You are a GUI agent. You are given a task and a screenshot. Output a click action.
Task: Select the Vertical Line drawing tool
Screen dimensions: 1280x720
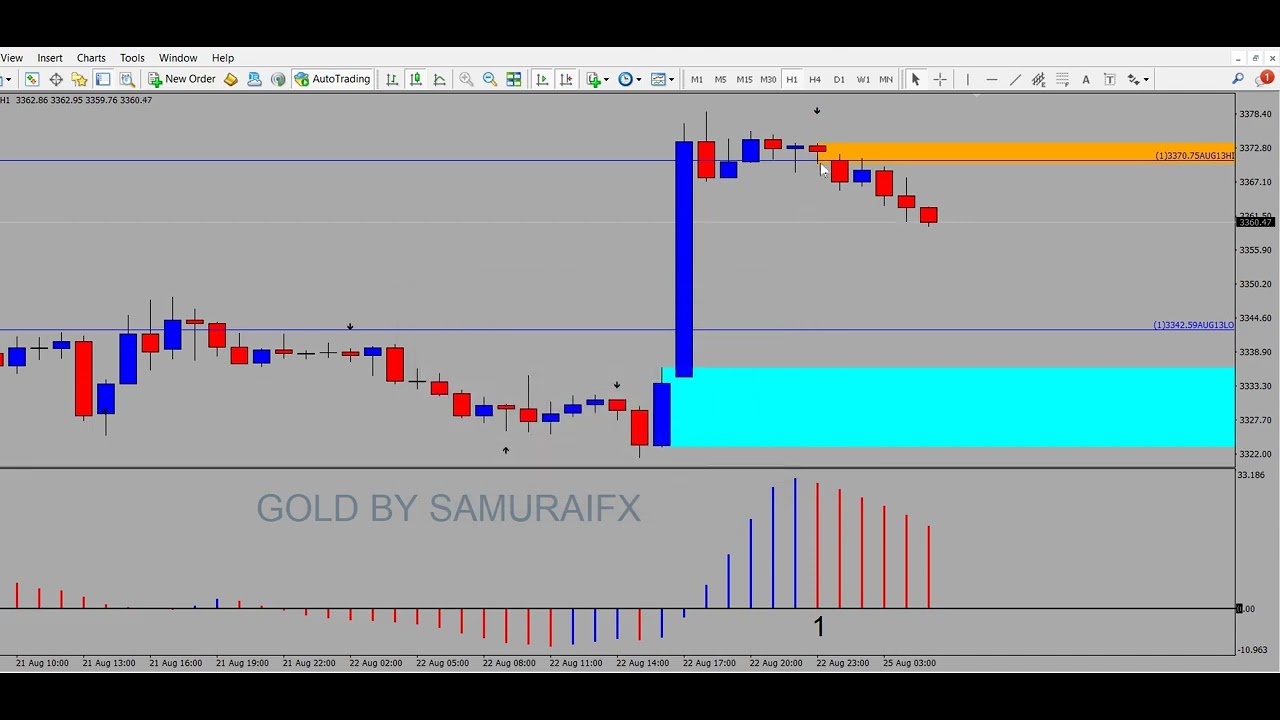(x=967, y=79)
